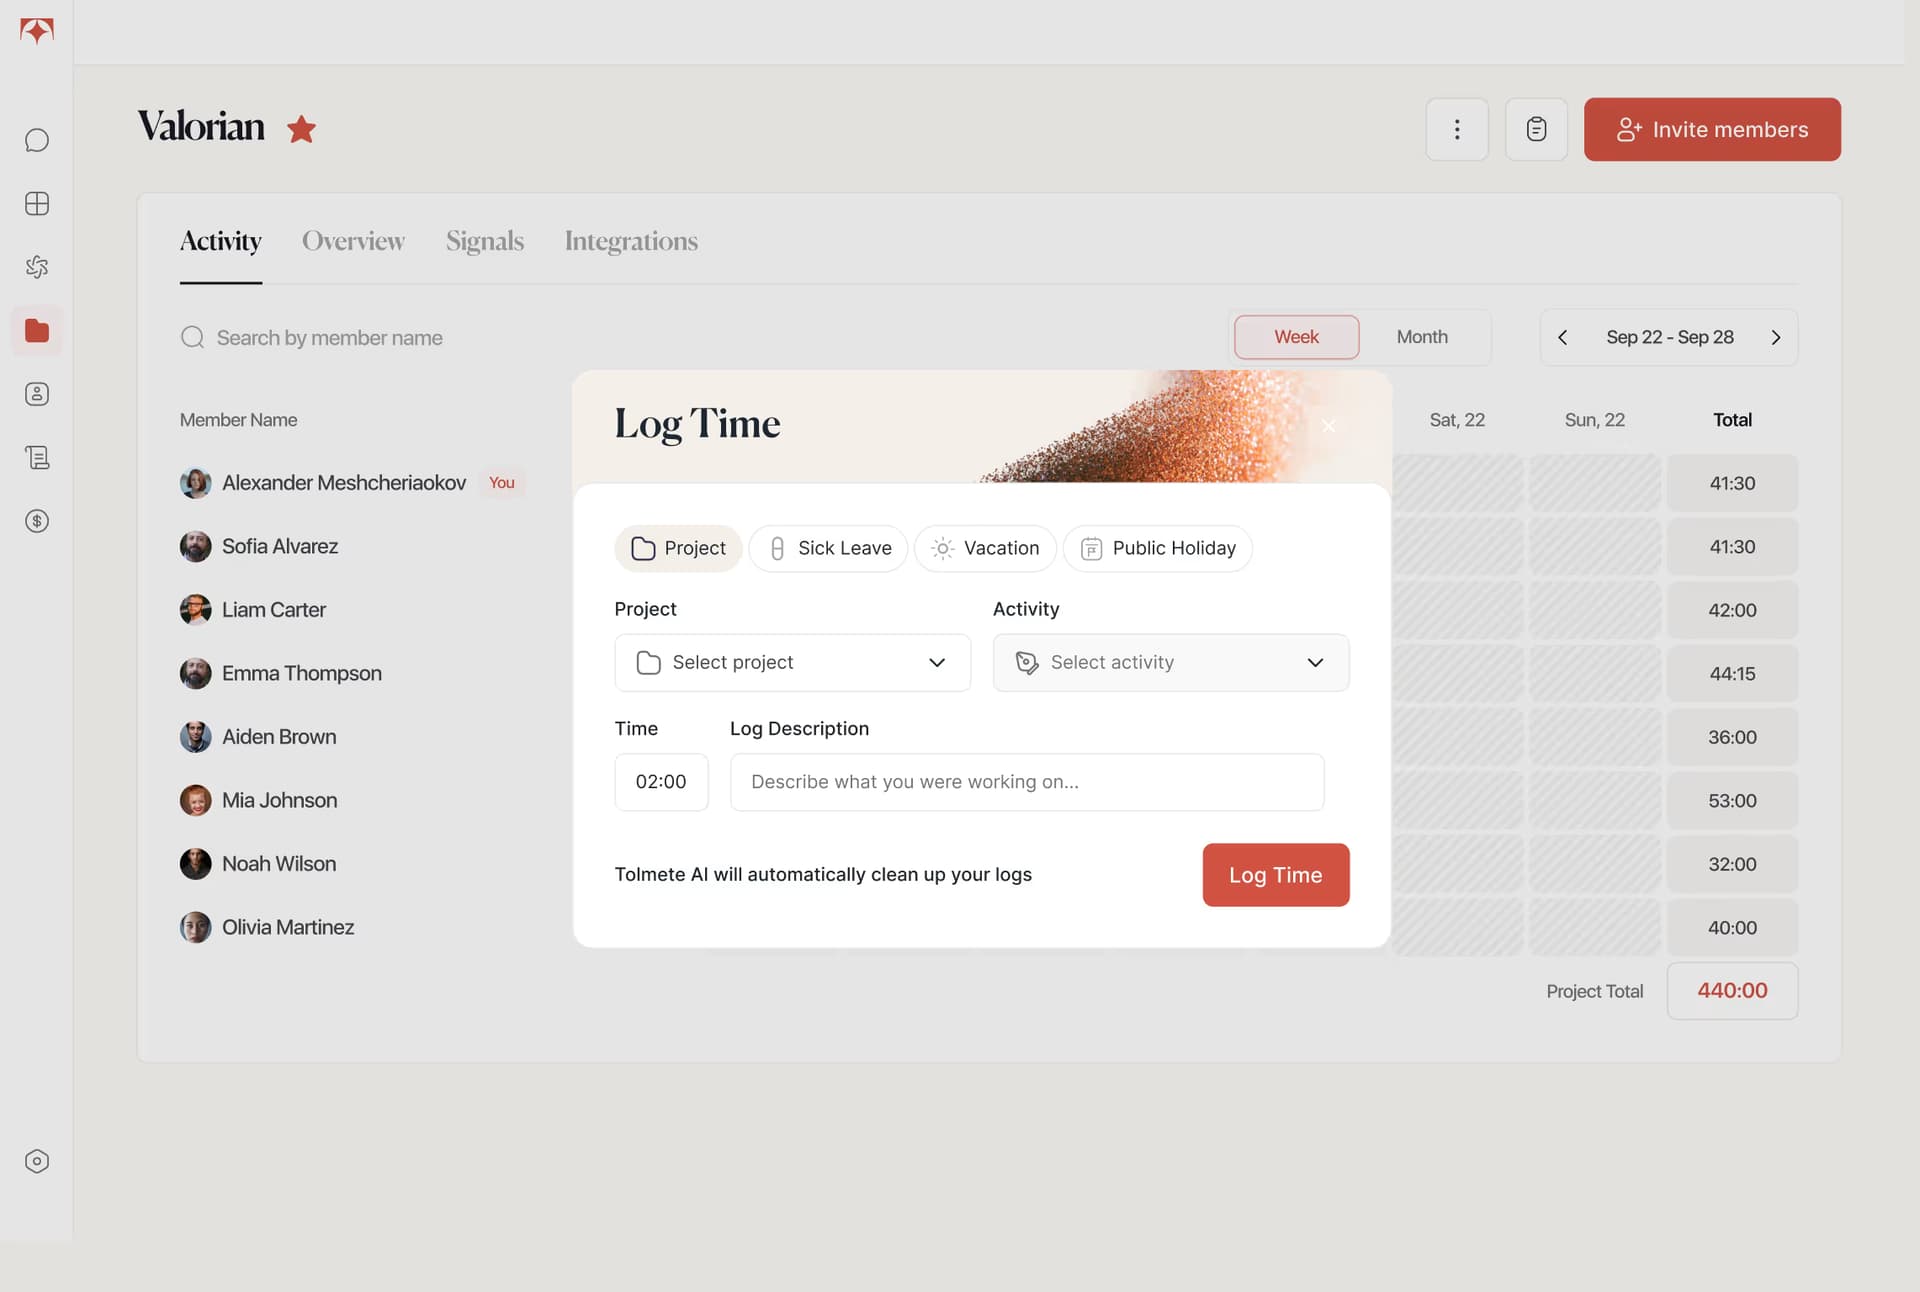Open the Signals tab
Viewport: 1920px width, 1292px height.
pyautogui.click(x=485, y=241)
